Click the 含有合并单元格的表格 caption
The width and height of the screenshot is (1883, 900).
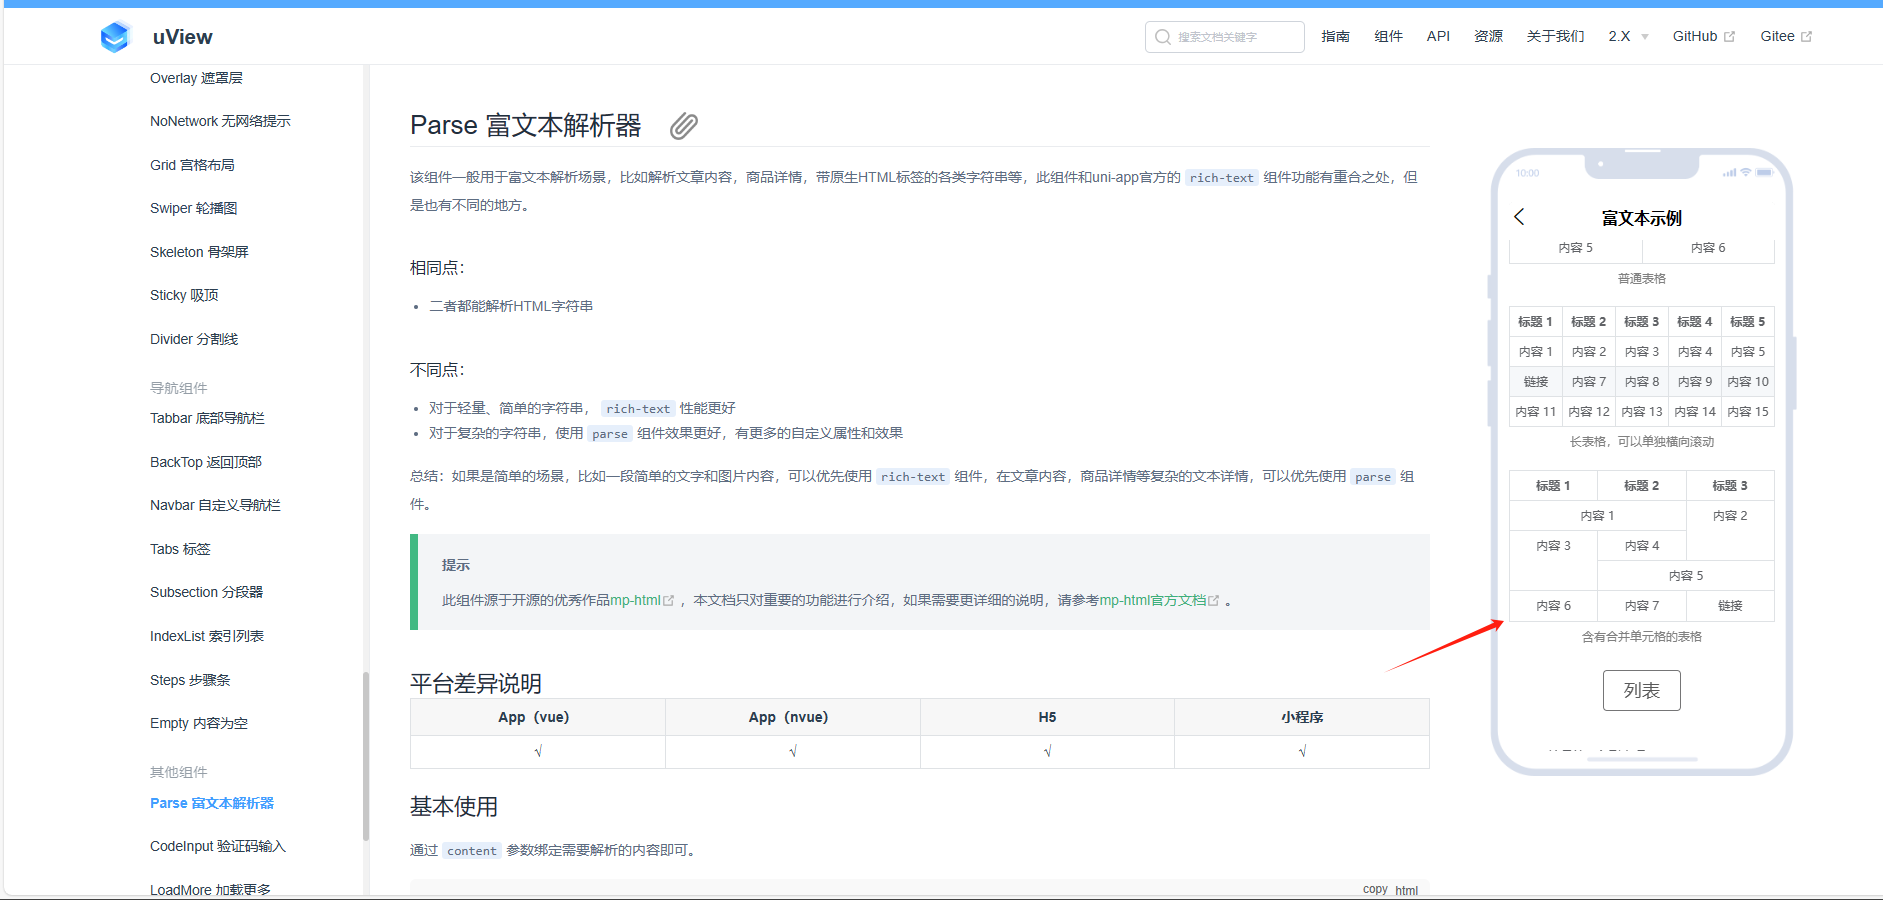pos(1641,637)
